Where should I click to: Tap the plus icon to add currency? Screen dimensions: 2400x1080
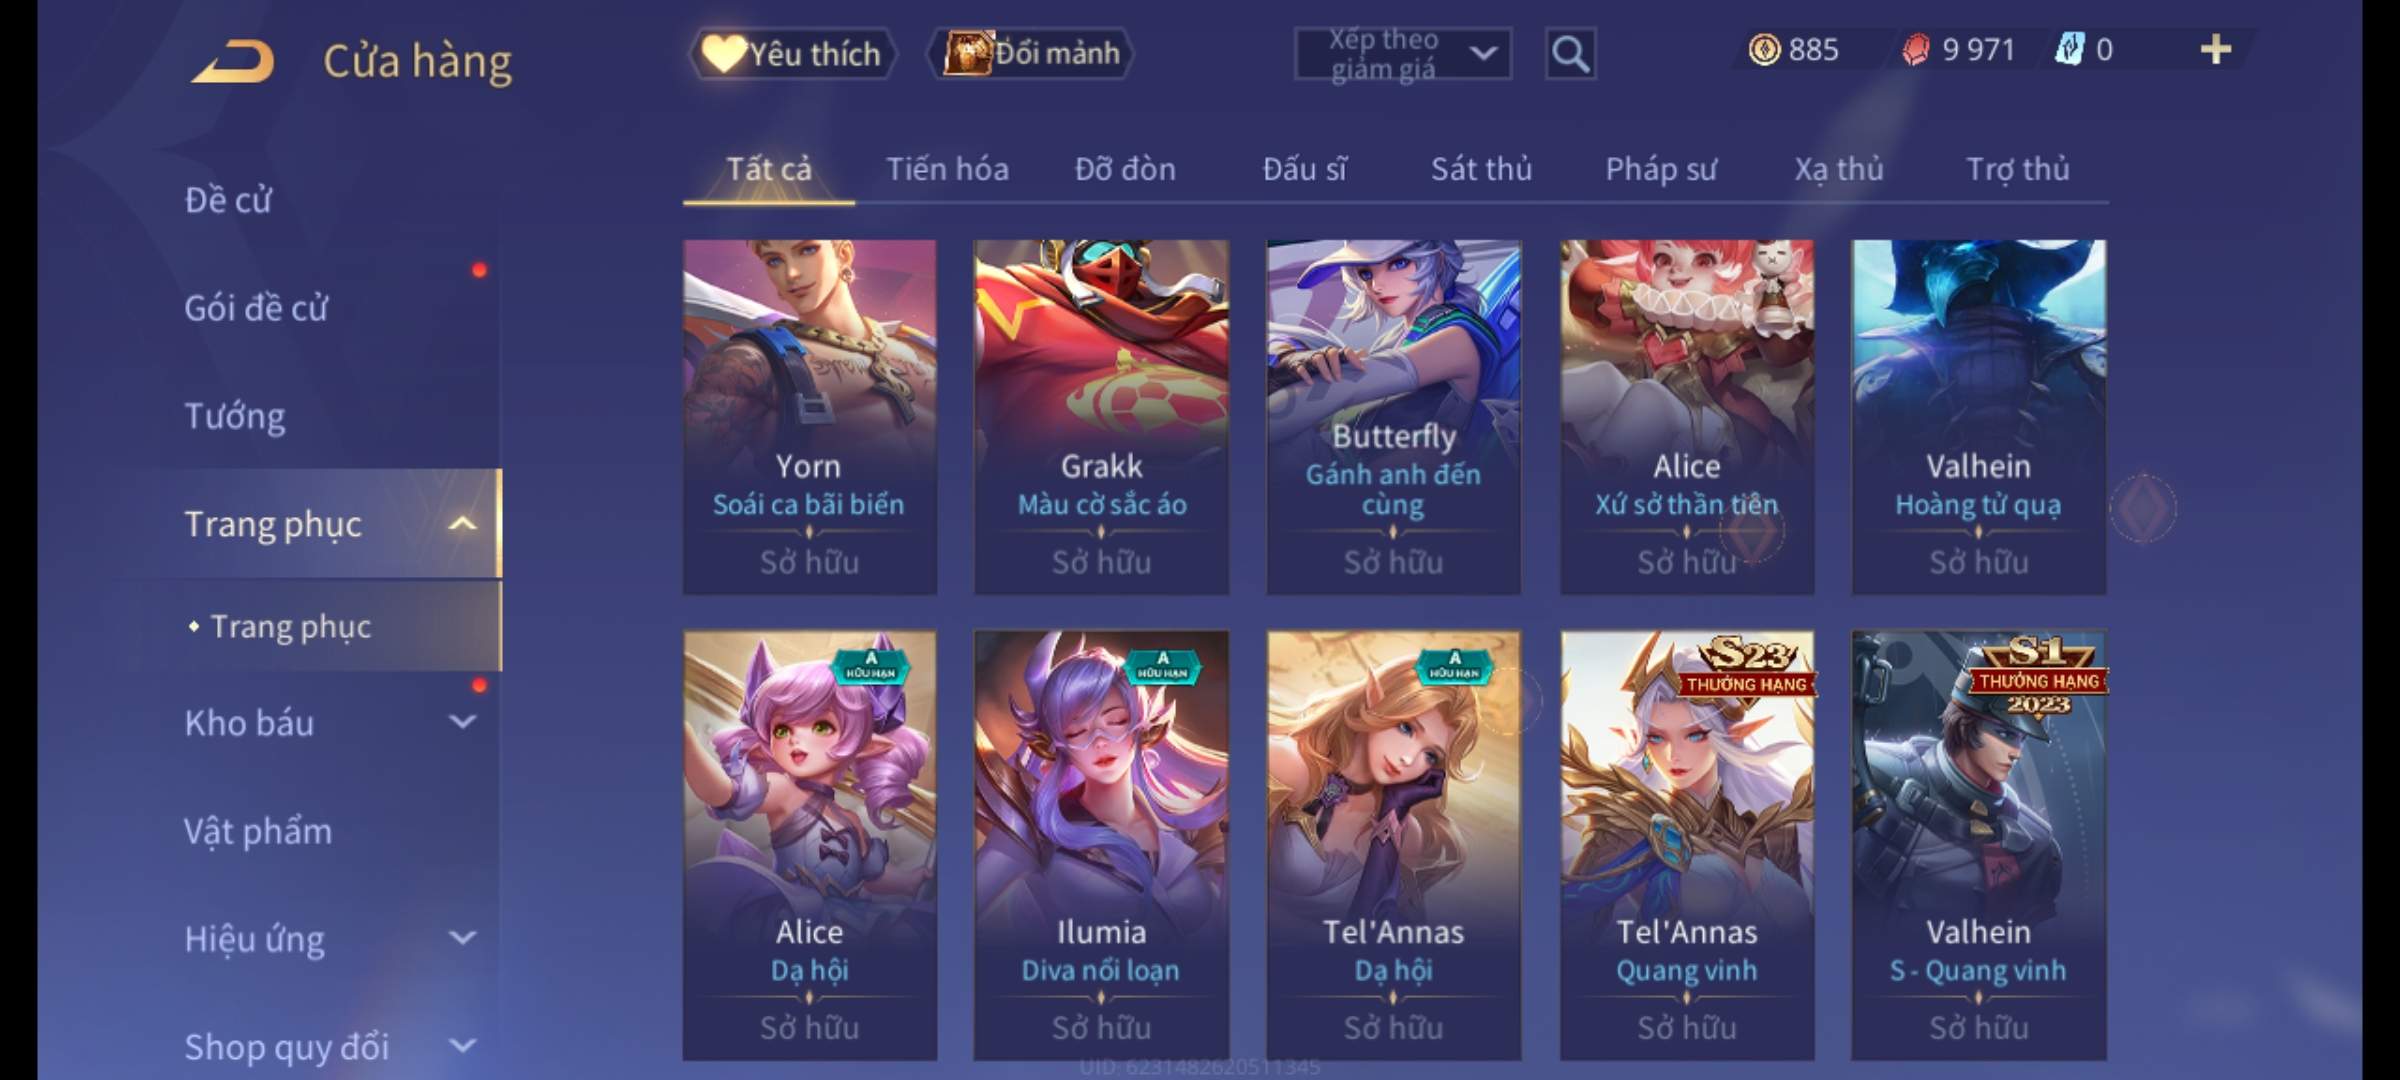point(2216,50)
